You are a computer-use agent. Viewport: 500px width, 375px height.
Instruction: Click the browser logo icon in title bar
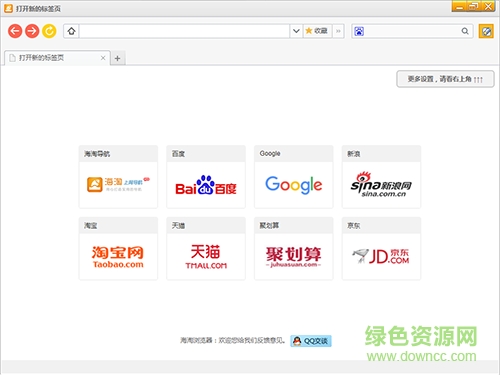(x=8, y=9)
